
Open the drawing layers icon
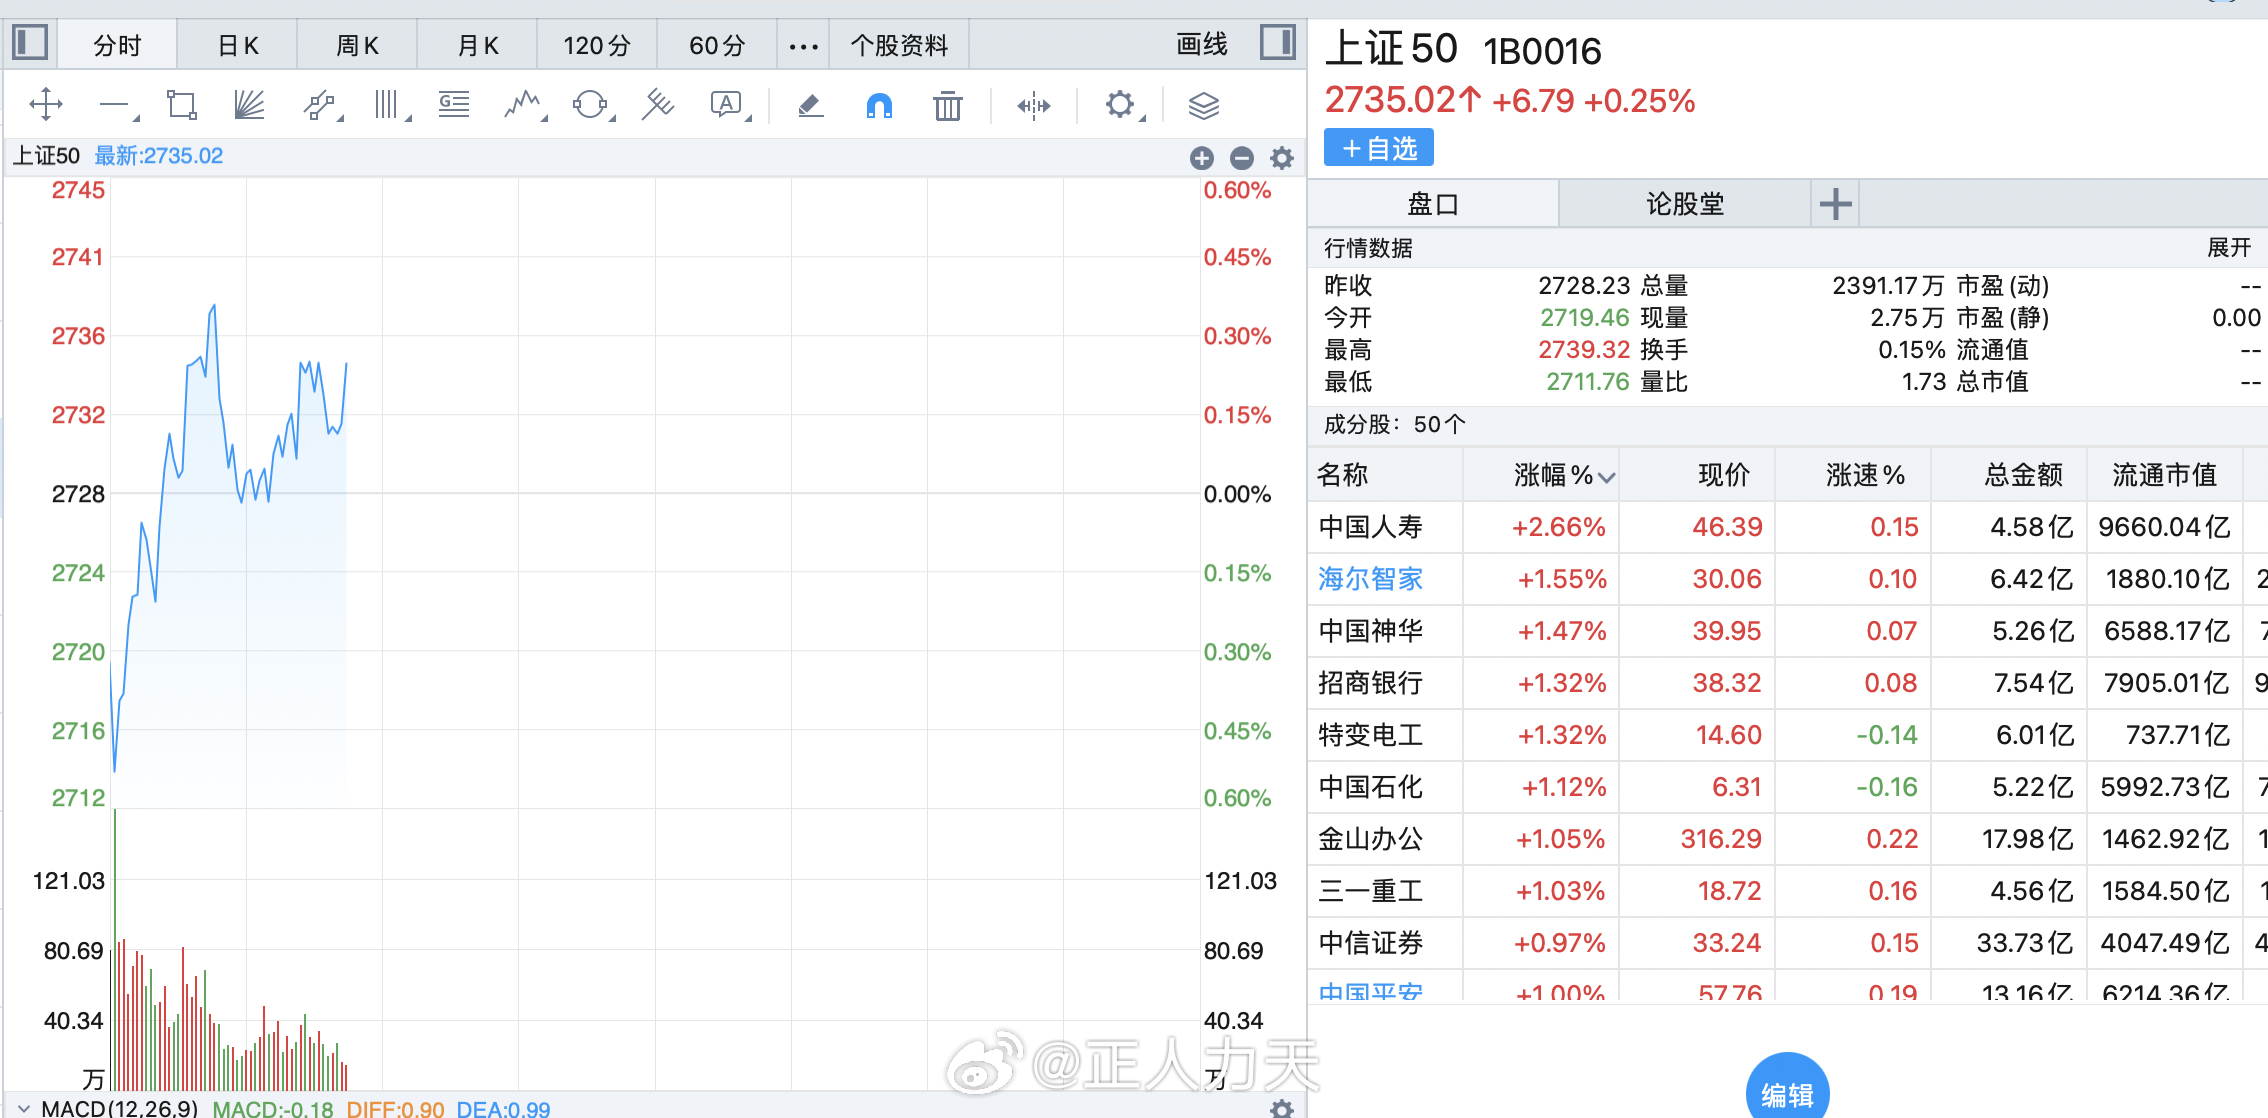pos(1204,104)
